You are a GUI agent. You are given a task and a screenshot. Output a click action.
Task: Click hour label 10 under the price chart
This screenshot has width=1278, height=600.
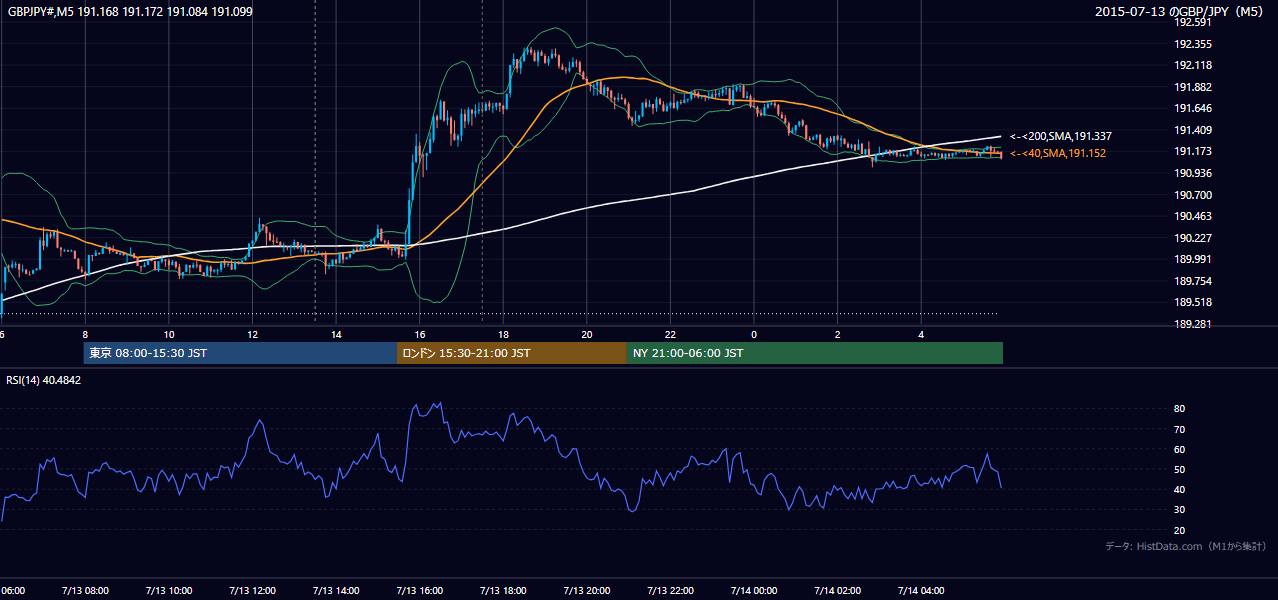(x=169, y=334)
